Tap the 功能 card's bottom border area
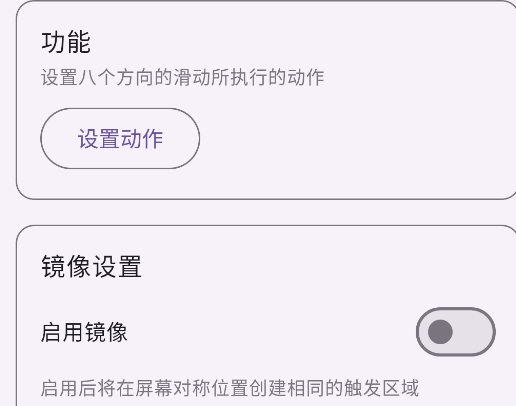Image resolution: width=516 pixels, height=406 pixels. coord(267,199)
